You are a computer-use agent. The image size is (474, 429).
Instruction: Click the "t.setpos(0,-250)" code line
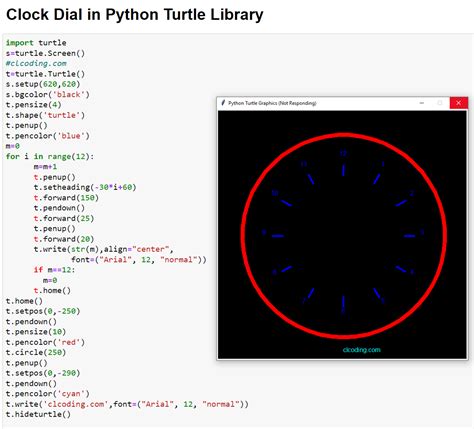pyautogui.click(x=43, y=311)
